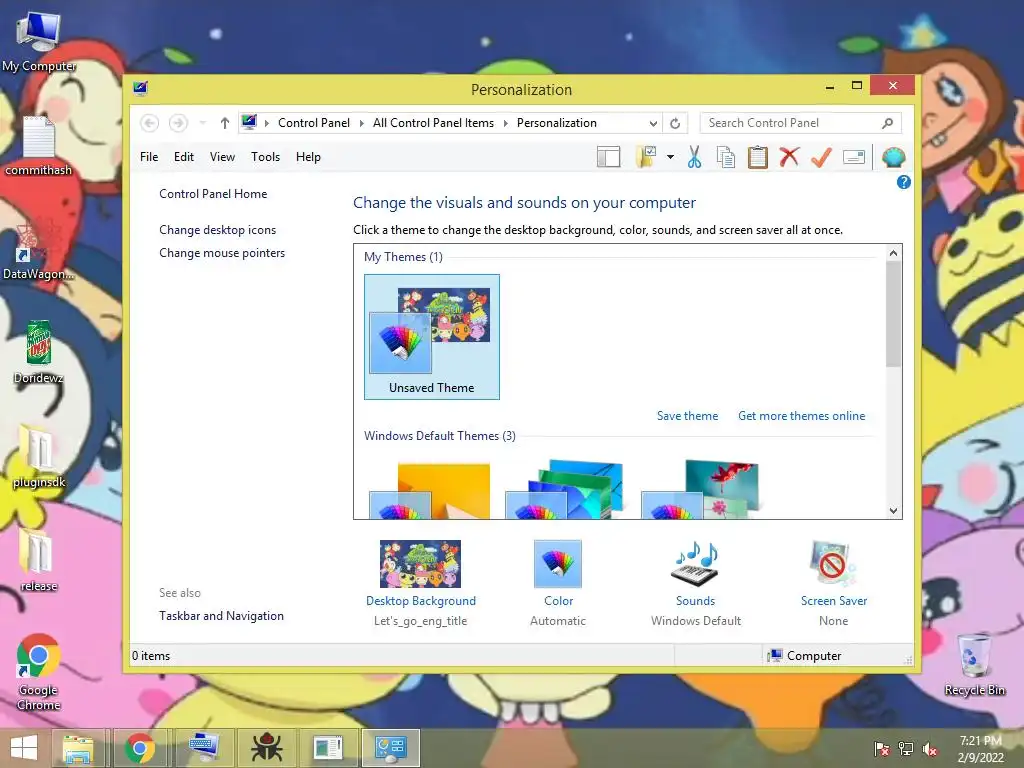The image size is (1024, 768).
Task: Select the release folder on desktop
Action: click(39, 560)
